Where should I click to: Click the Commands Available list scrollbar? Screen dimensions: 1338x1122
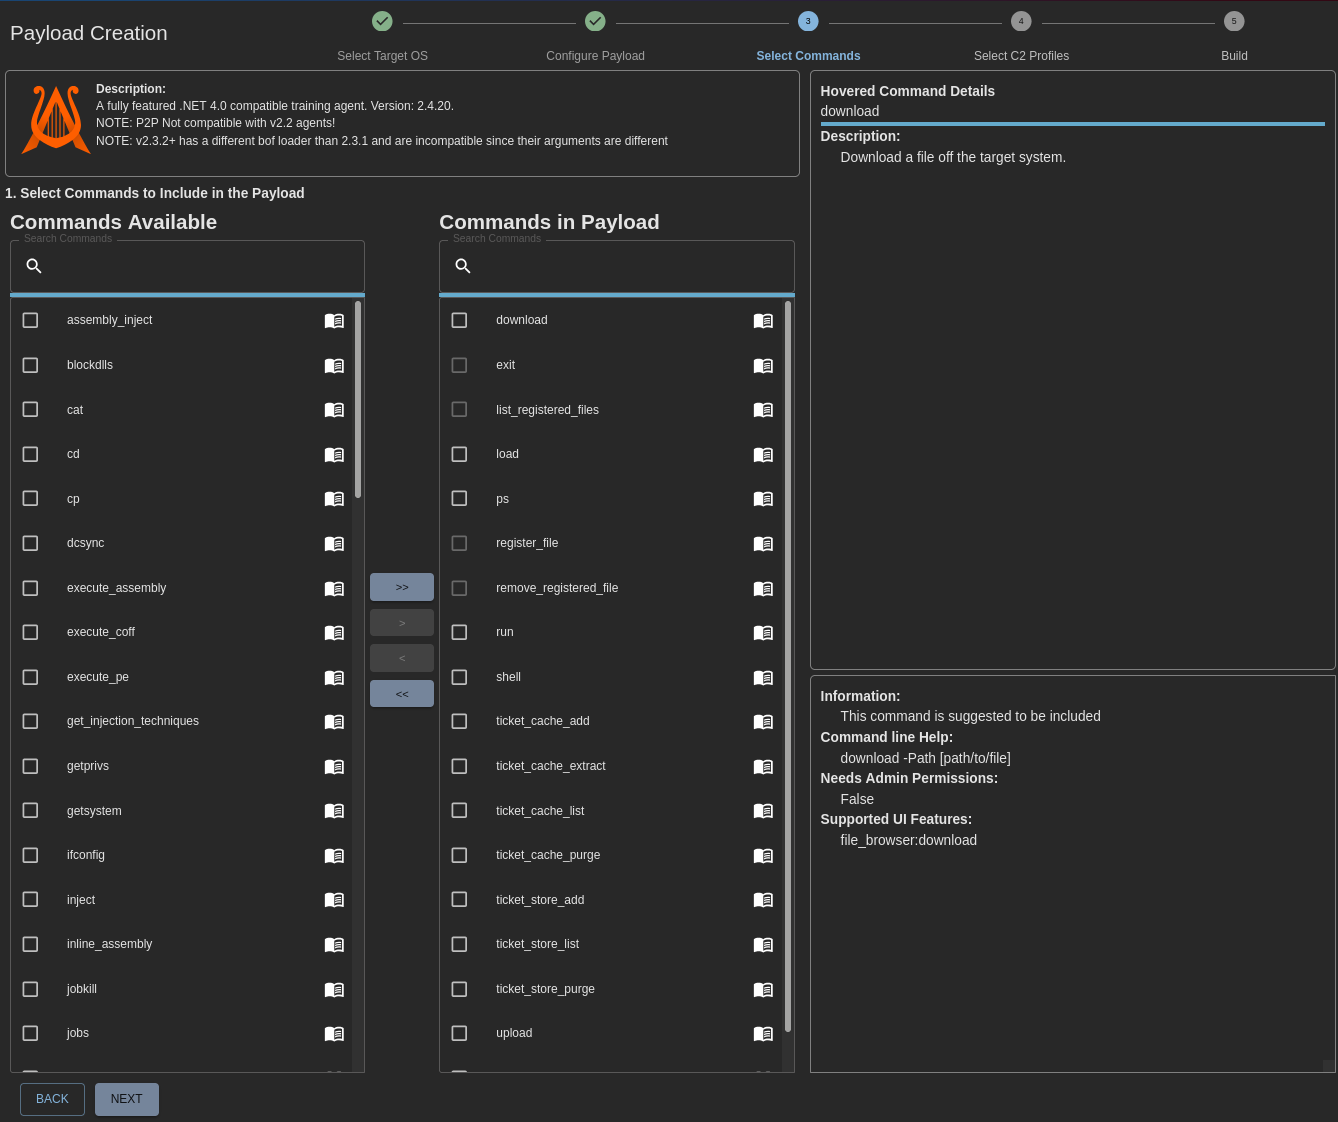(x=358, y=400)
